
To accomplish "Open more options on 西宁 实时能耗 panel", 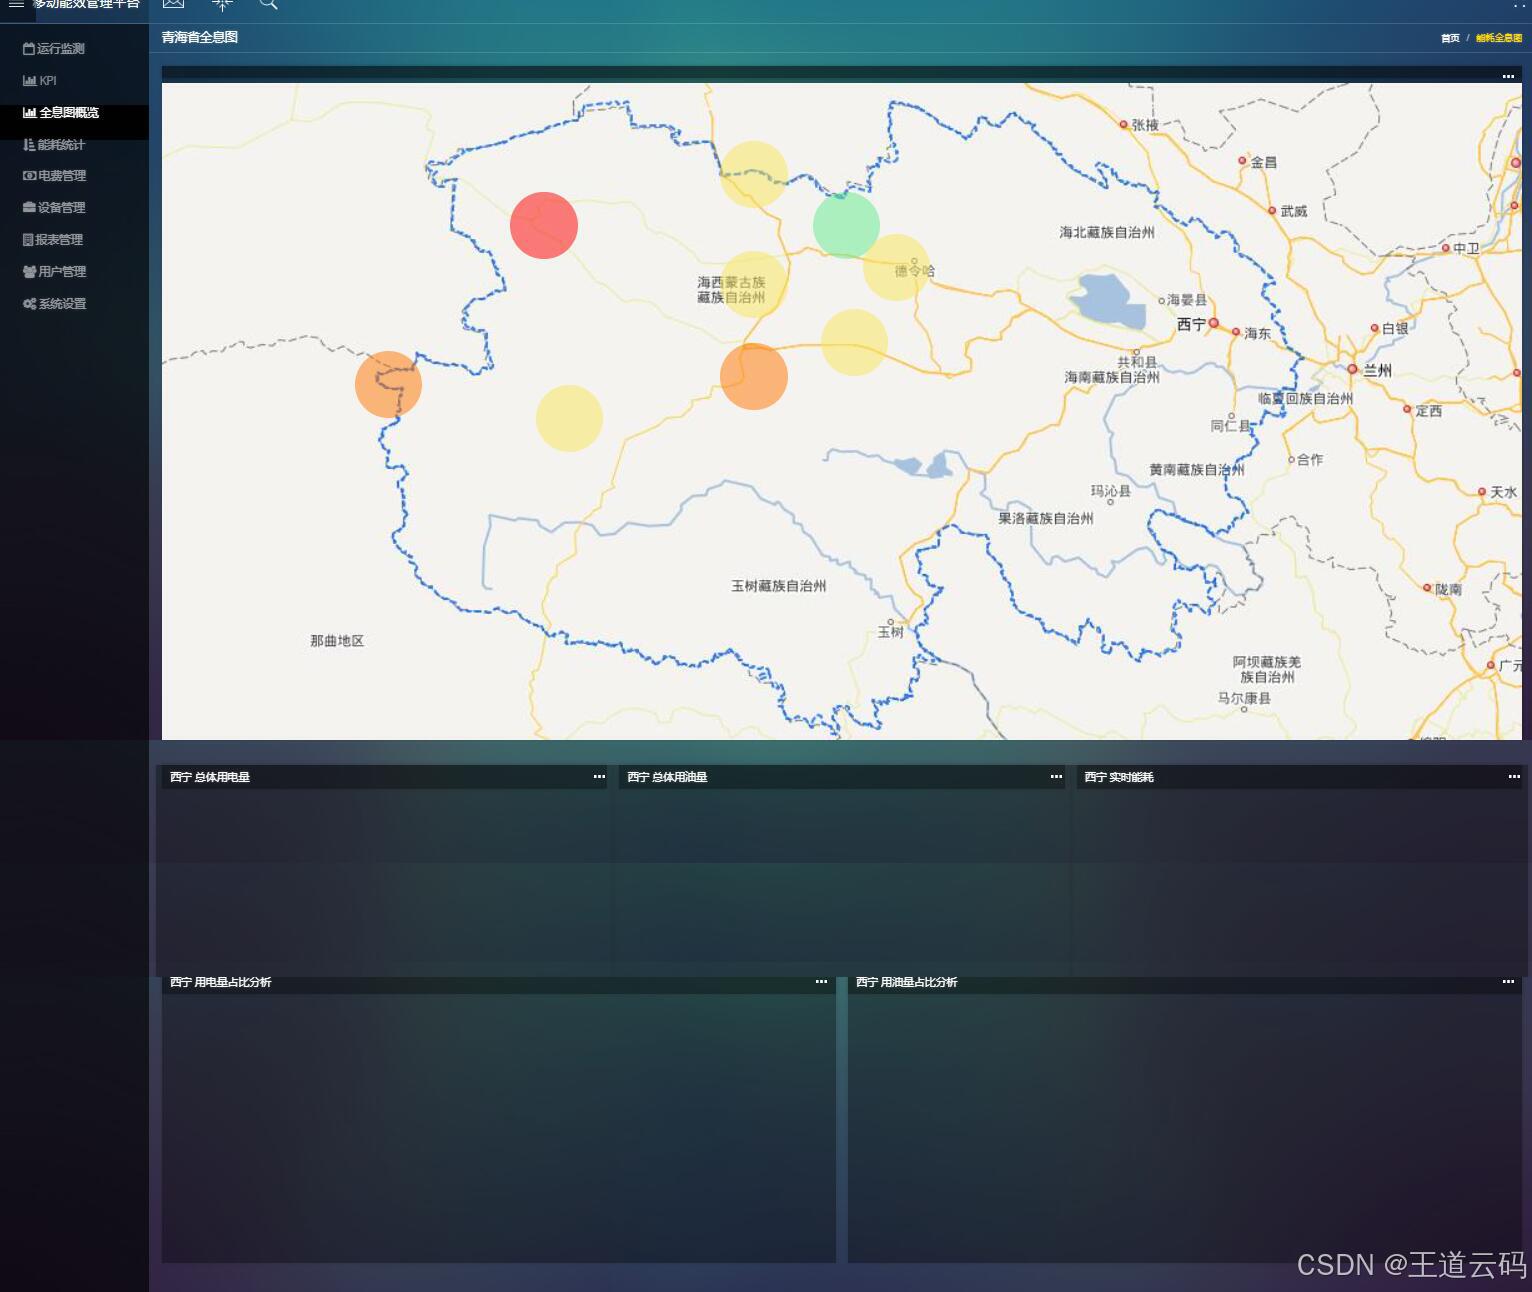I will [x=1514, y=776].
